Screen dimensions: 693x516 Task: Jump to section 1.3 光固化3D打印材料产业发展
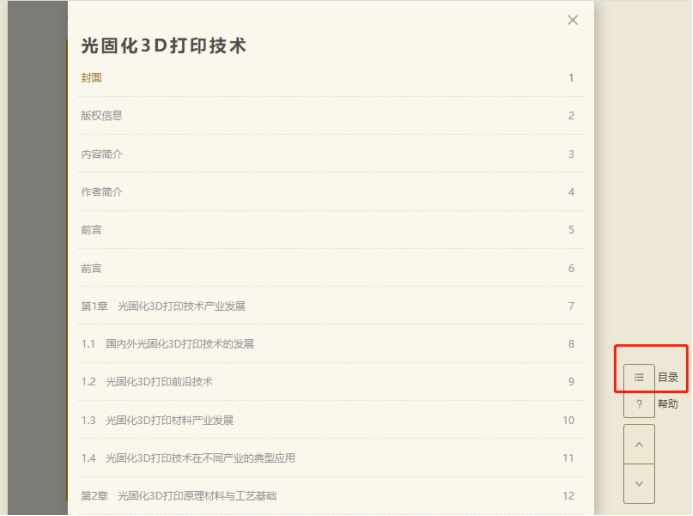click(x=157, y=420)
